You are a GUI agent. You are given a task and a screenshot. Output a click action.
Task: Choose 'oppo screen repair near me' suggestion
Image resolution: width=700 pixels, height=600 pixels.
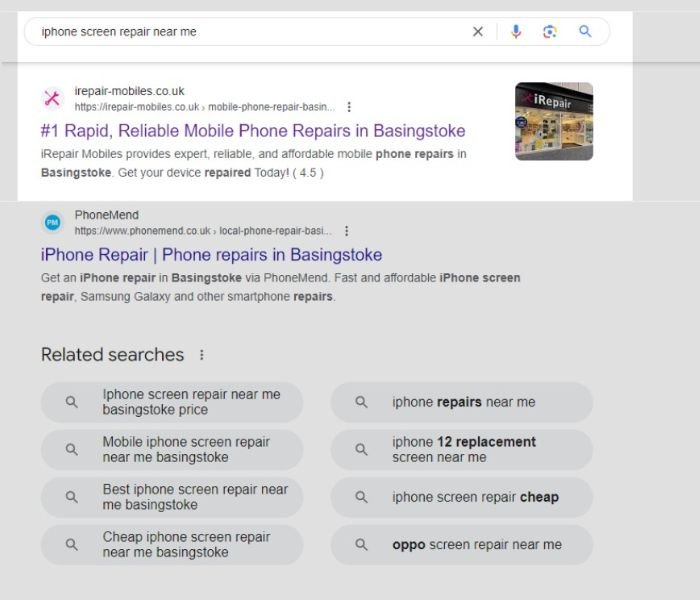[x=462, y=545]
